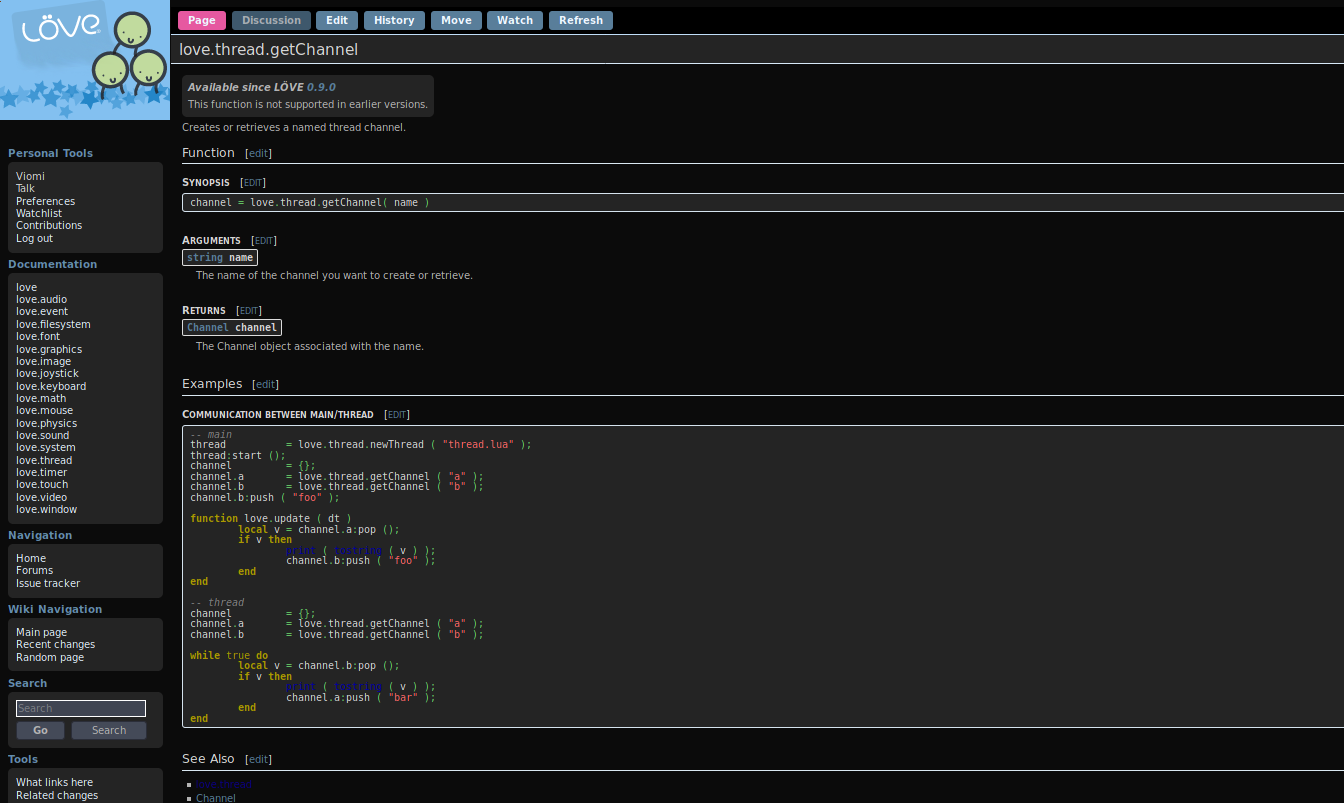Image resolution: width=1344 pixels, height=803 pixels.
Task: Edit the Function section
Action: [258, 153]
